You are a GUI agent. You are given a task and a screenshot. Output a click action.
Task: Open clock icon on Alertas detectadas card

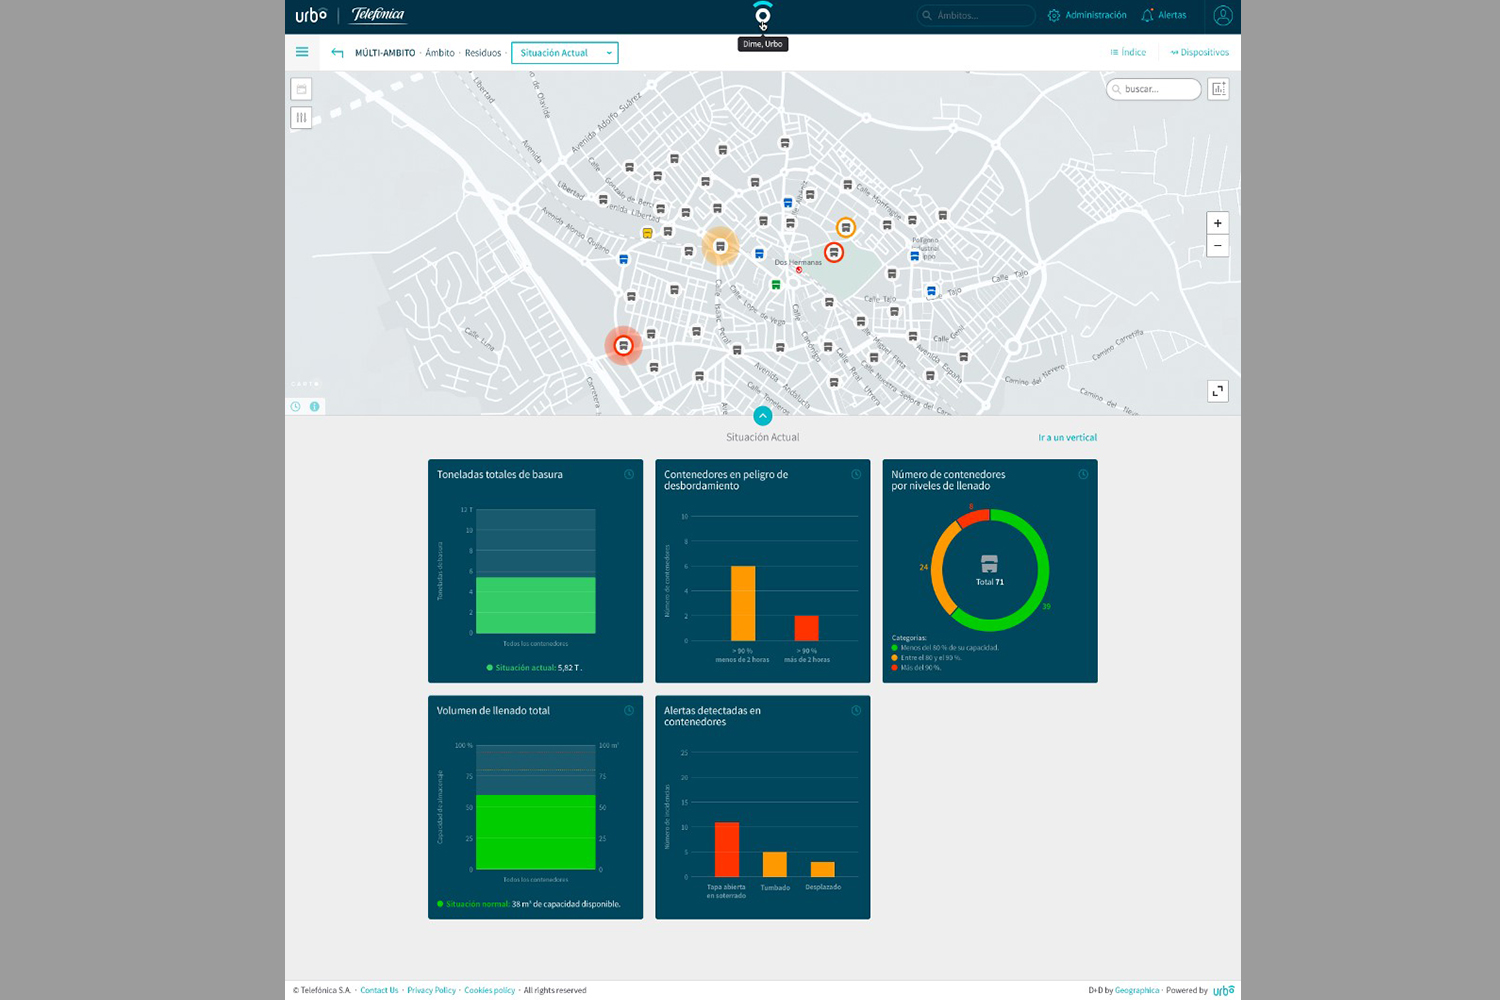point(856,710)
